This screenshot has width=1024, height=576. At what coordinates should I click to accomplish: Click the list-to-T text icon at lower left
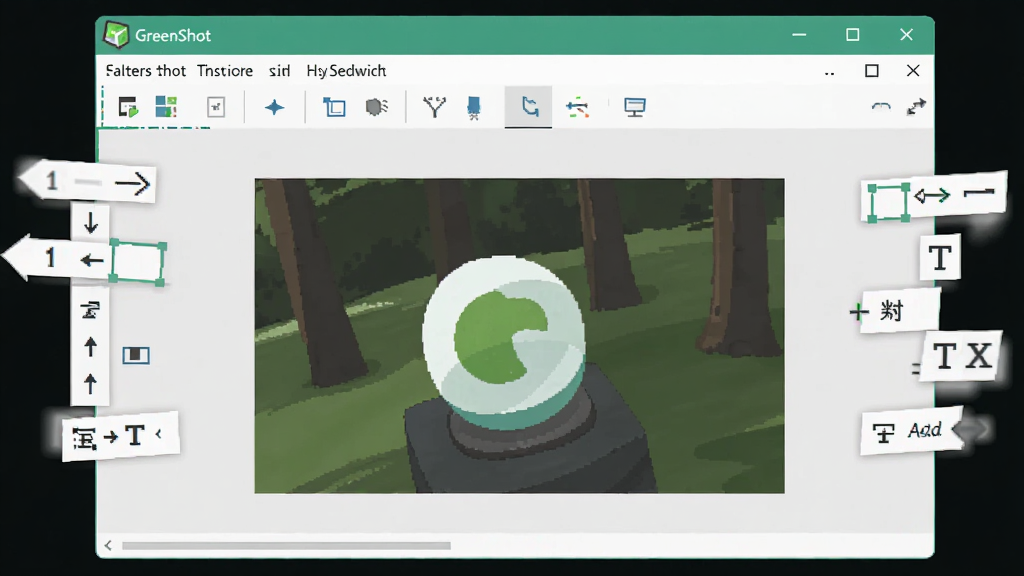[x=84, y=438]
